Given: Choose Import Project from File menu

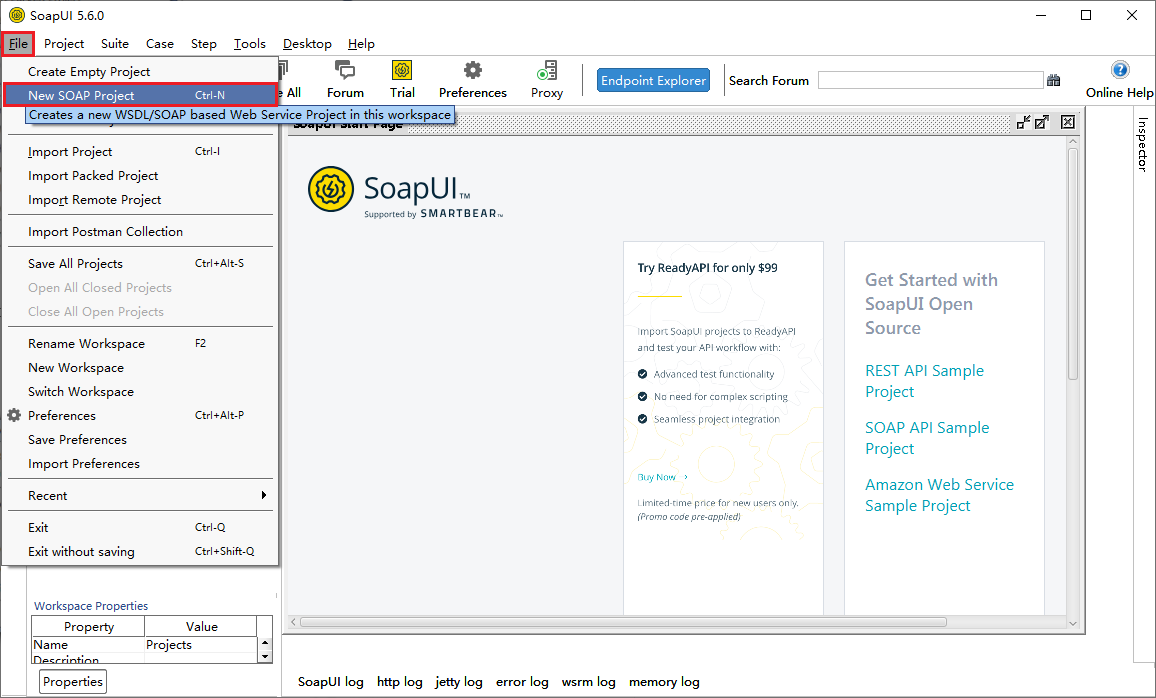Looking at the screenshot, I should pyautogui.click(x=140, y=151).
